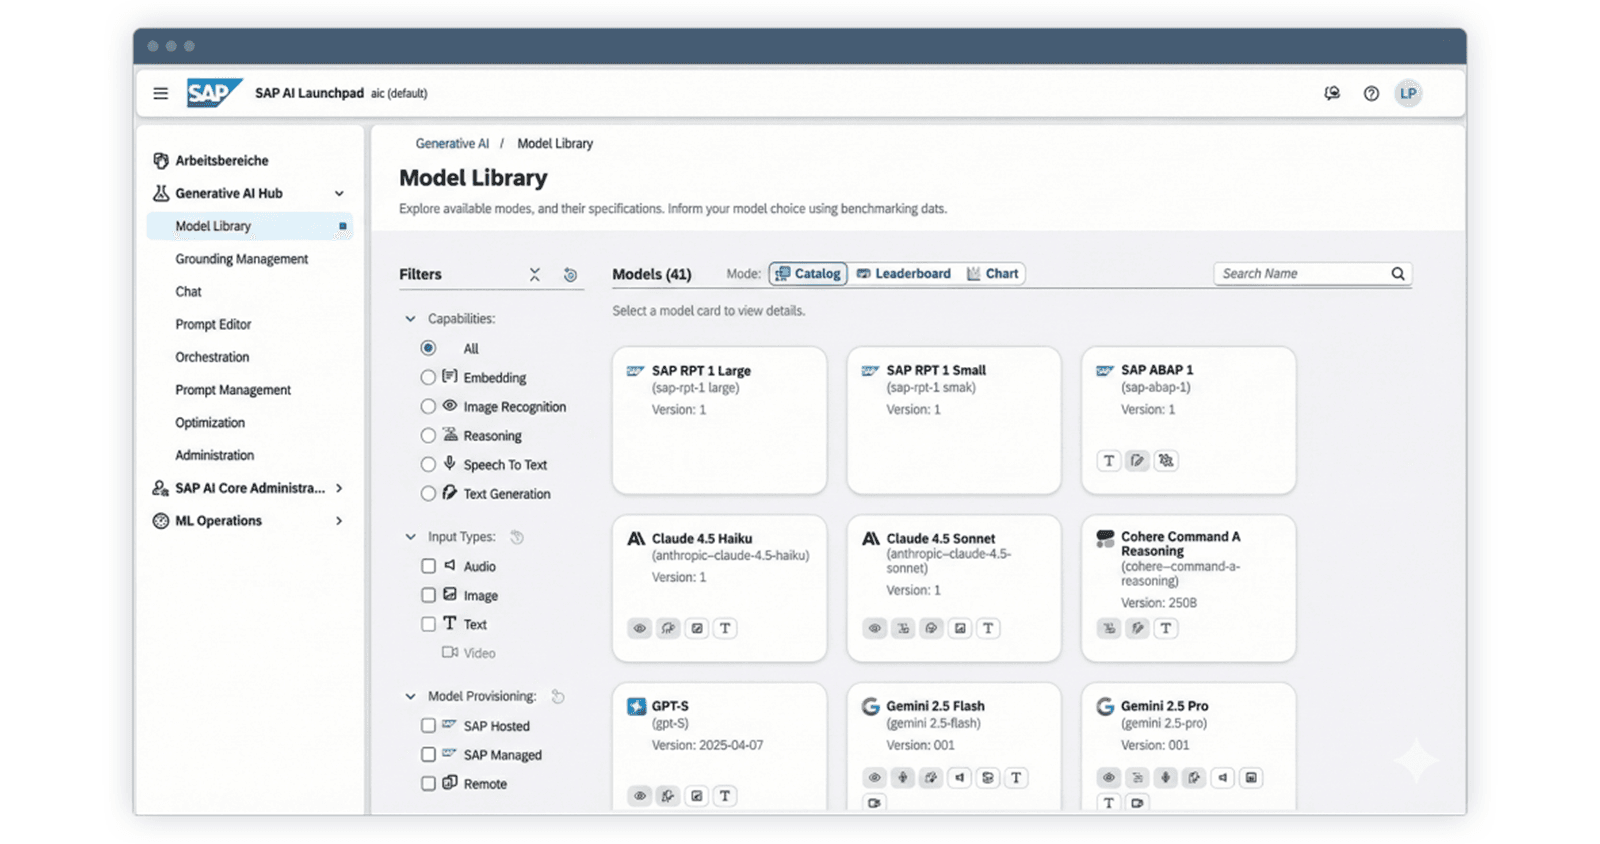Reset all filters using the Filters header icon
The height and width of the screenshot is (844, 1600).
pyautogui.click(x=570, y=274)
